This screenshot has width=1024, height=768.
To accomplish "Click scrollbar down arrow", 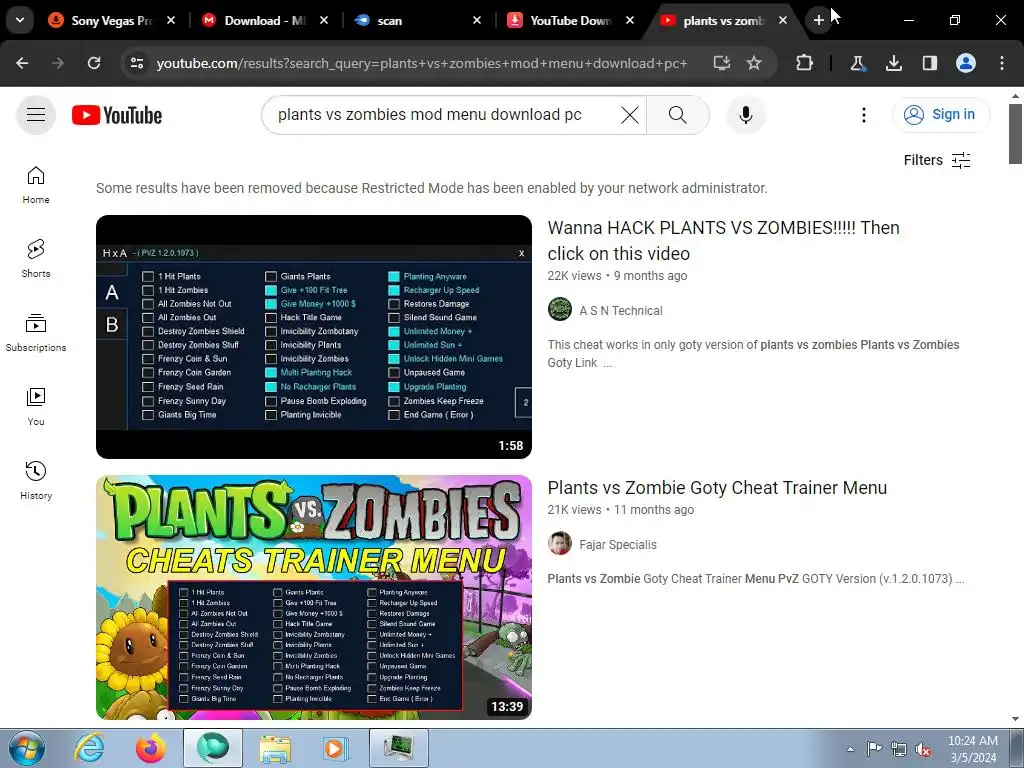I will coord(1015,719).
